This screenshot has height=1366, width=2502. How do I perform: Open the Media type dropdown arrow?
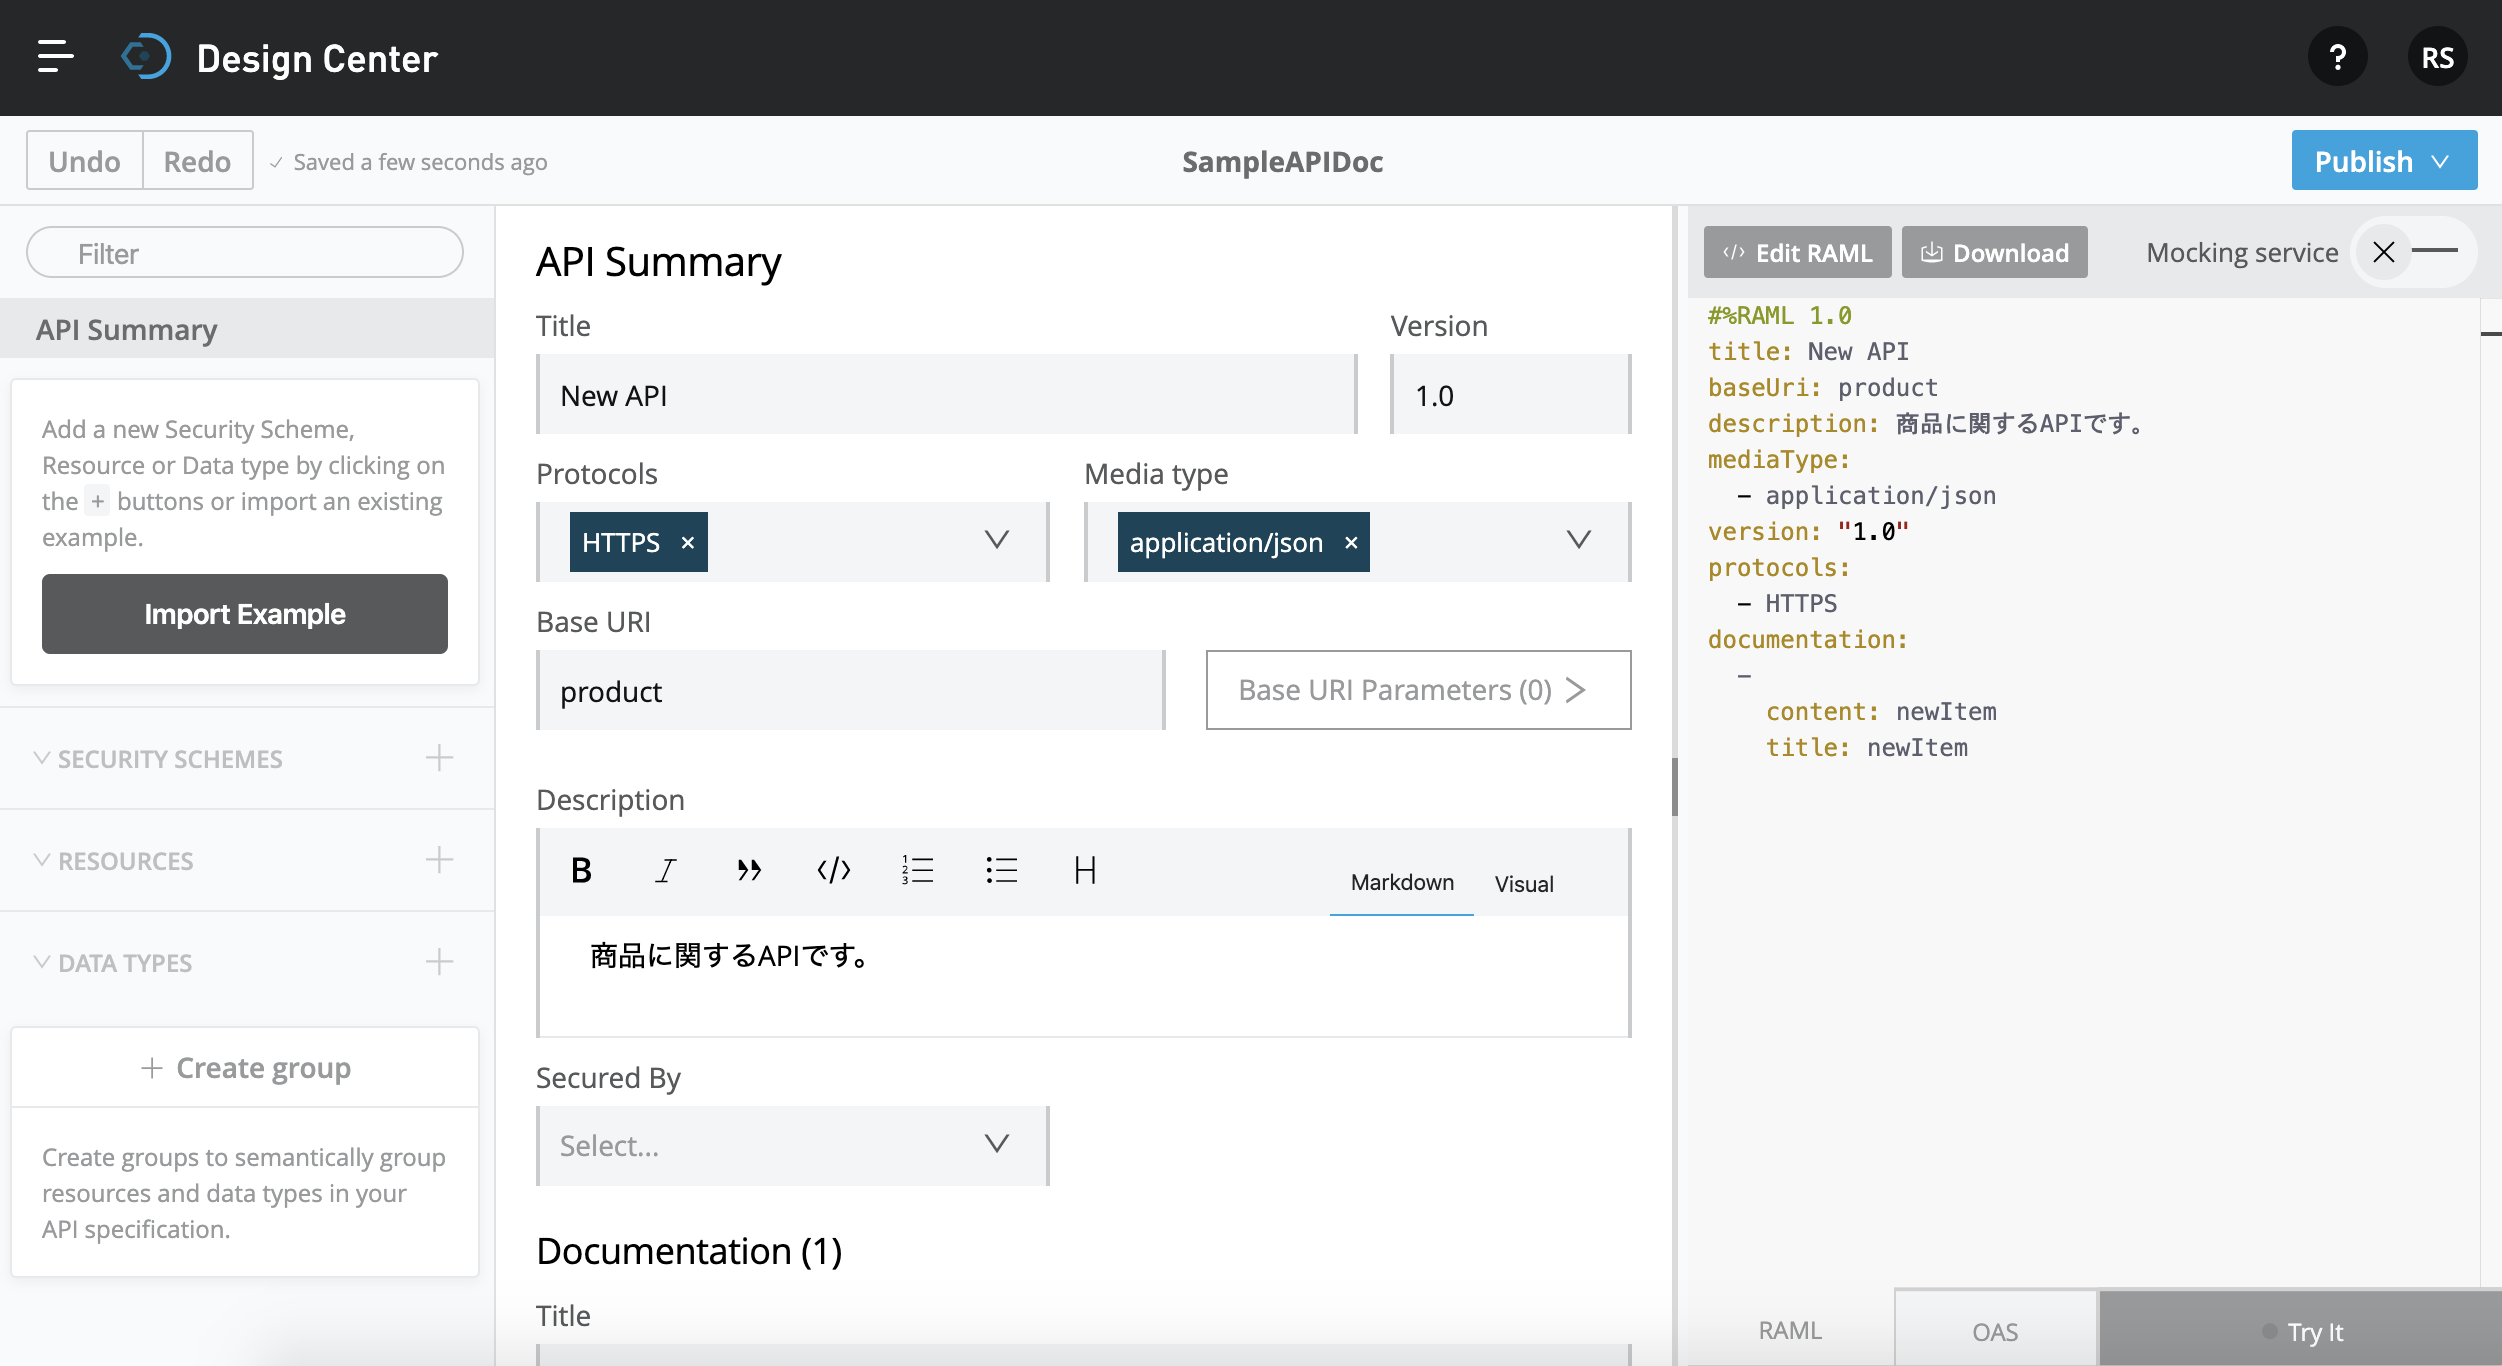coord(1578,541)
